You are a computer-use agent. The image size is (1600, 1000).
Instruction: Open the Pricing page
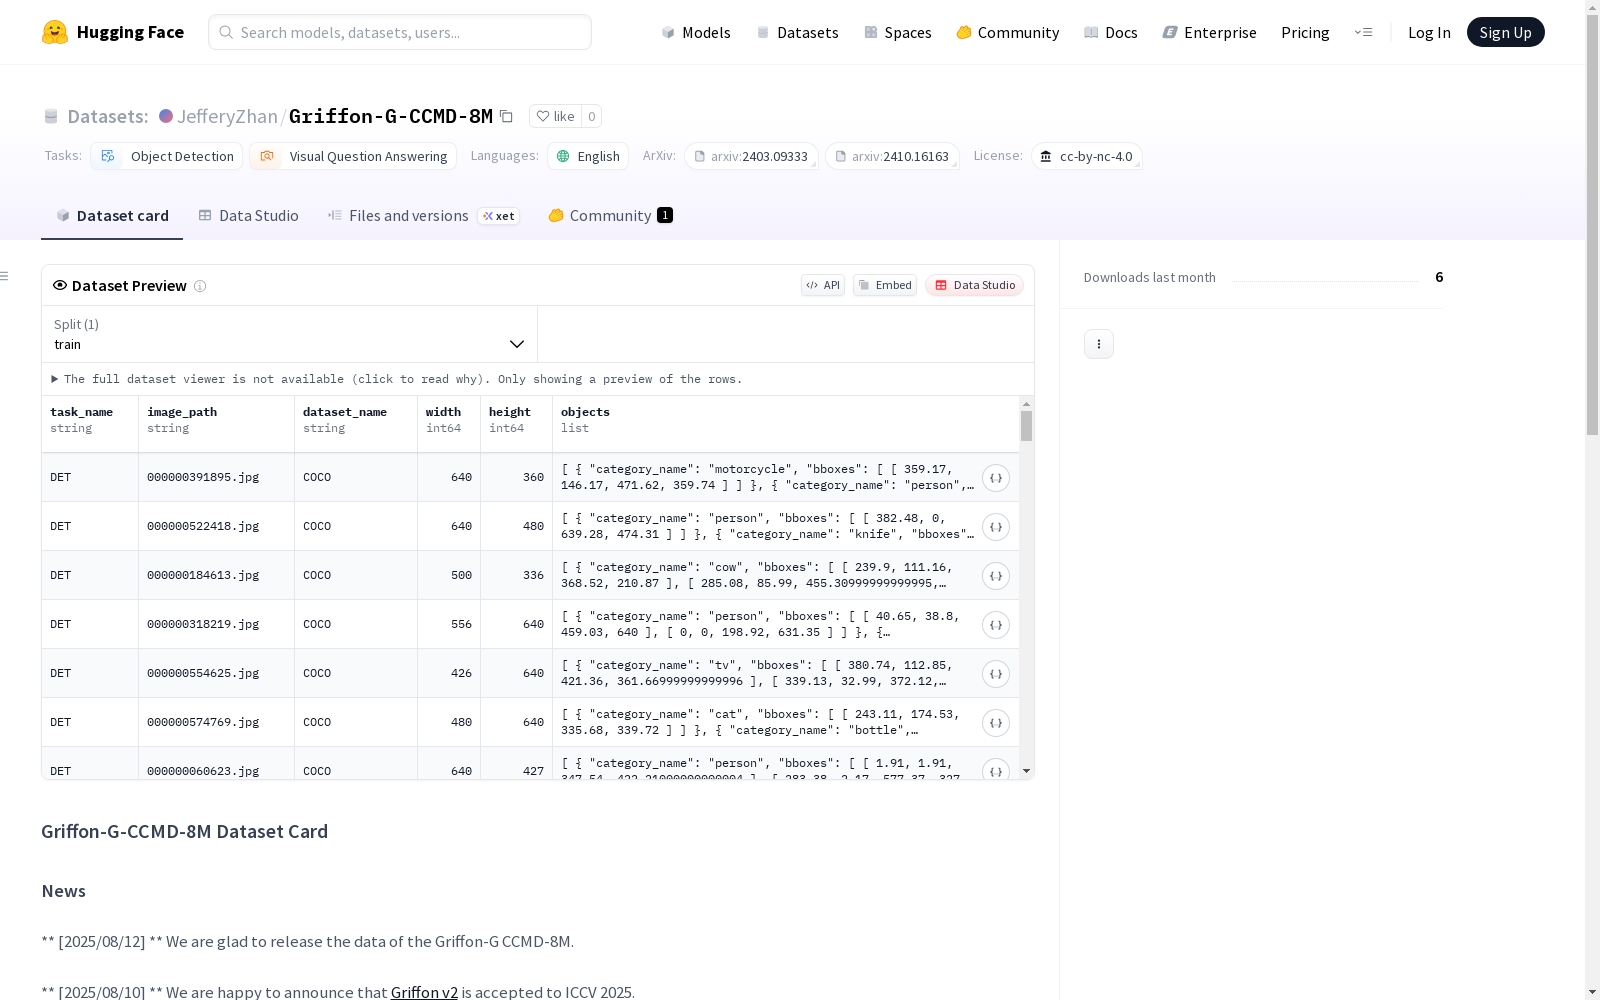pos(1305,32)
